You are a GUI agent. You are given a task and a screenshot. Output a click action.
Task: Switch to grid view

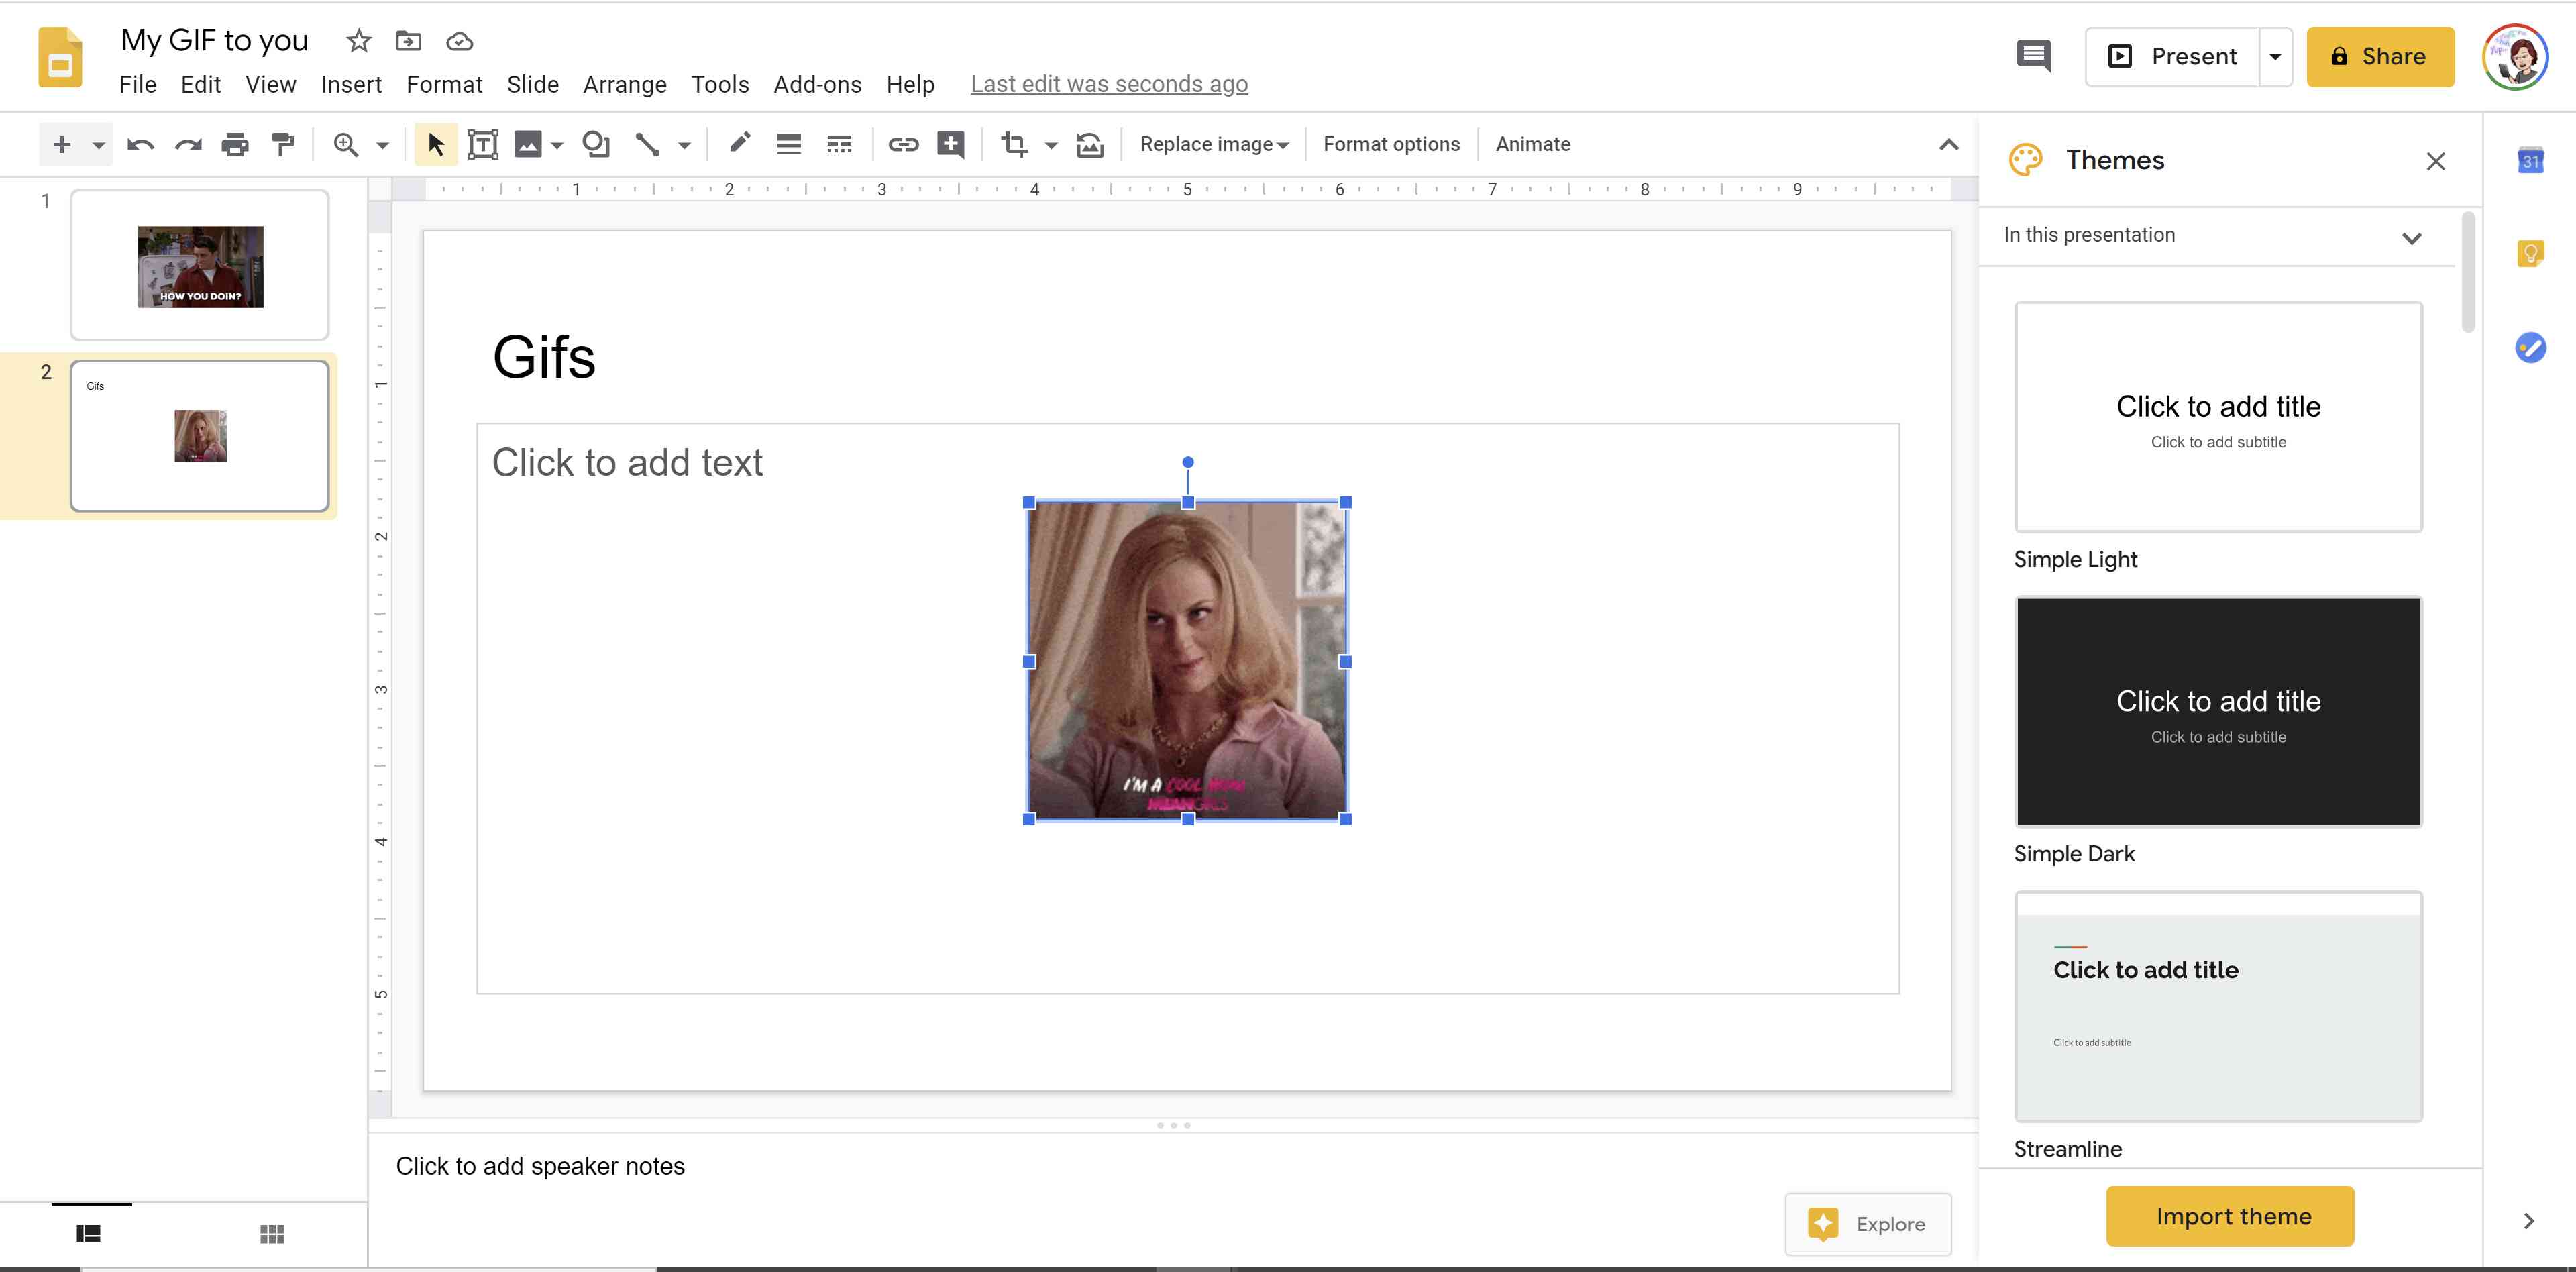(x=272, y=1234)
